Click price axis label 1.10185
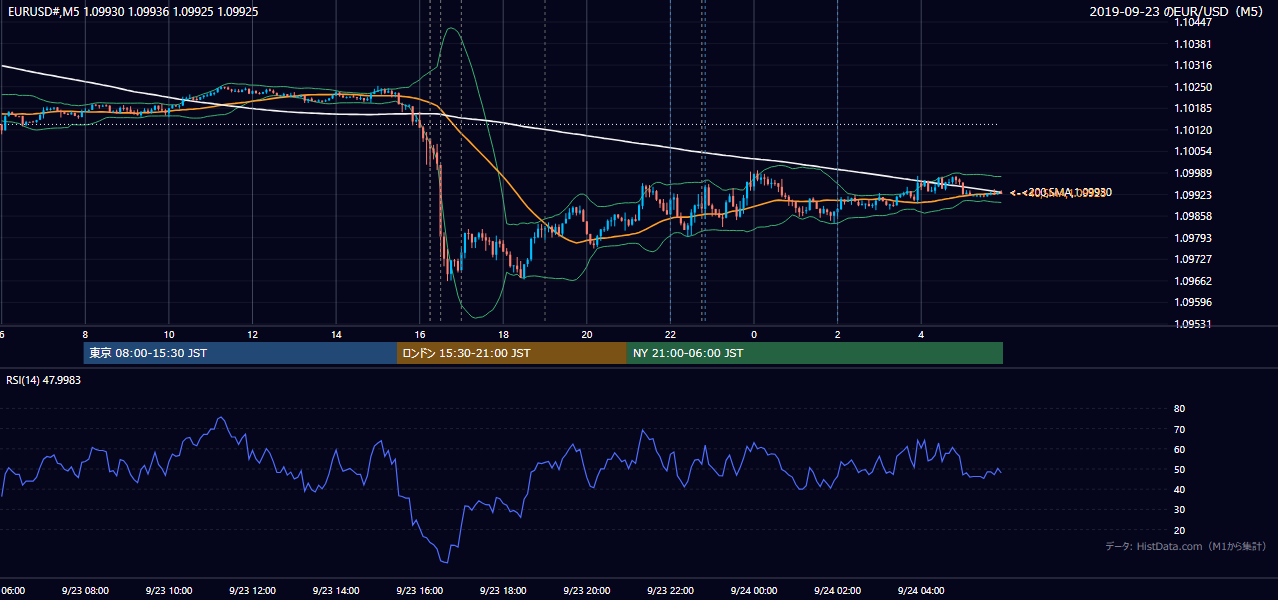This screenshot has height=600, width=1278. (1194, 109)
